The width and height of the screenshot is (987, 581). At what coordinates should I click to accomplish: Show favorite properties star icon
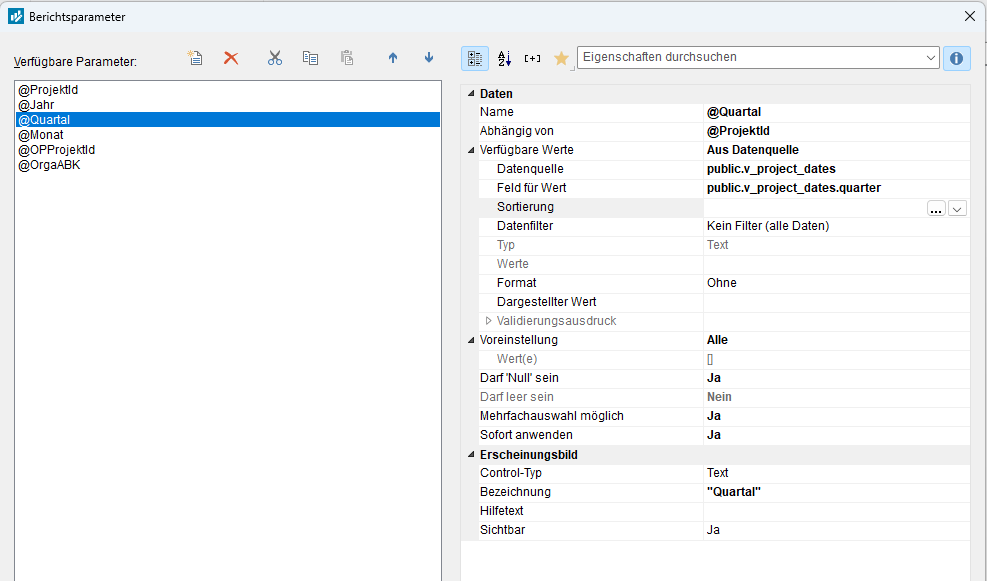[x=561, y=58]
